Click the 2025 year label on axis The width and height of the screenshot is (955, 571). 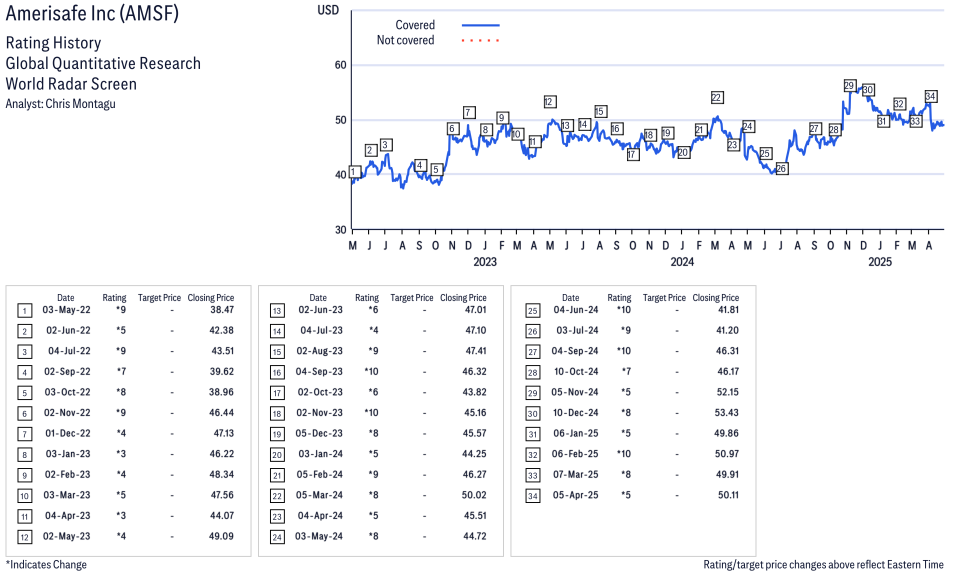tap(880, 262)
